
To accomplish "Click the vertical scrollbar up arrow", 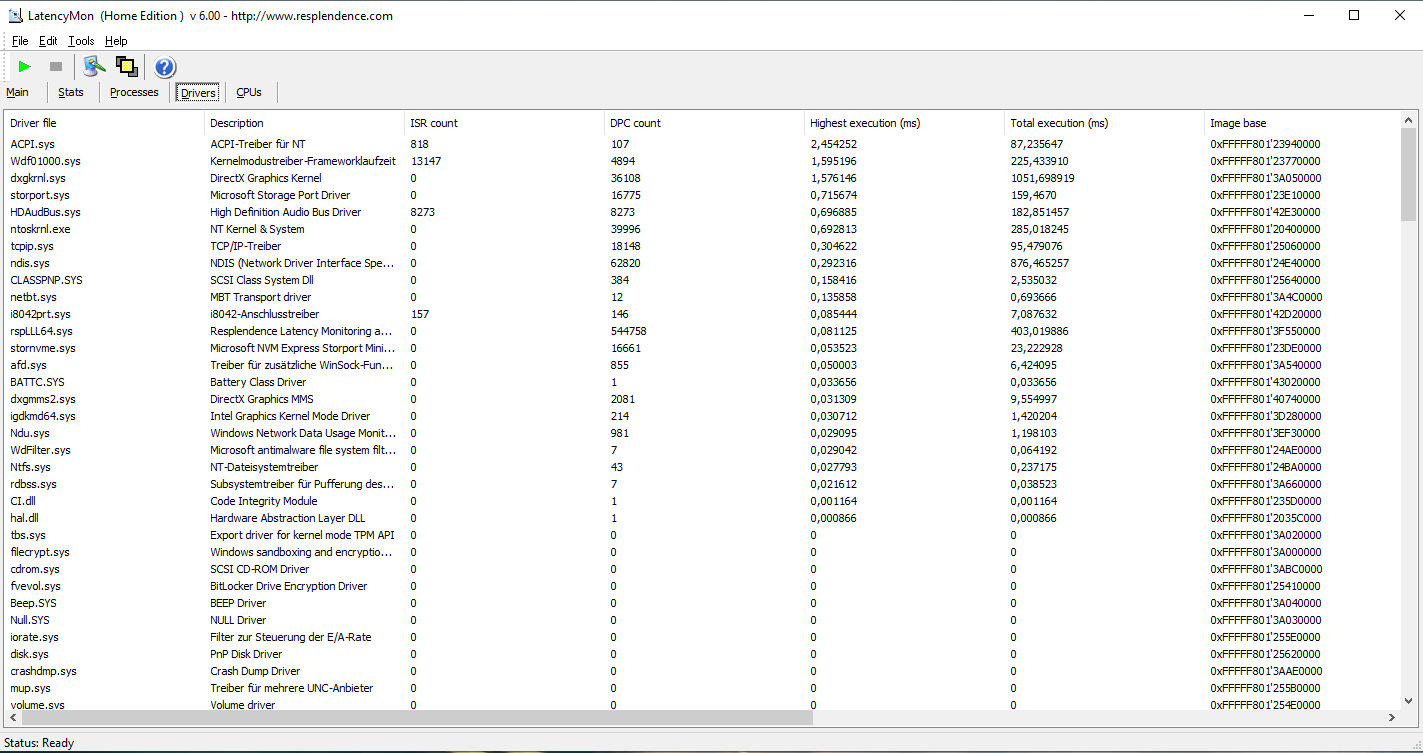I will point(1408,120).
